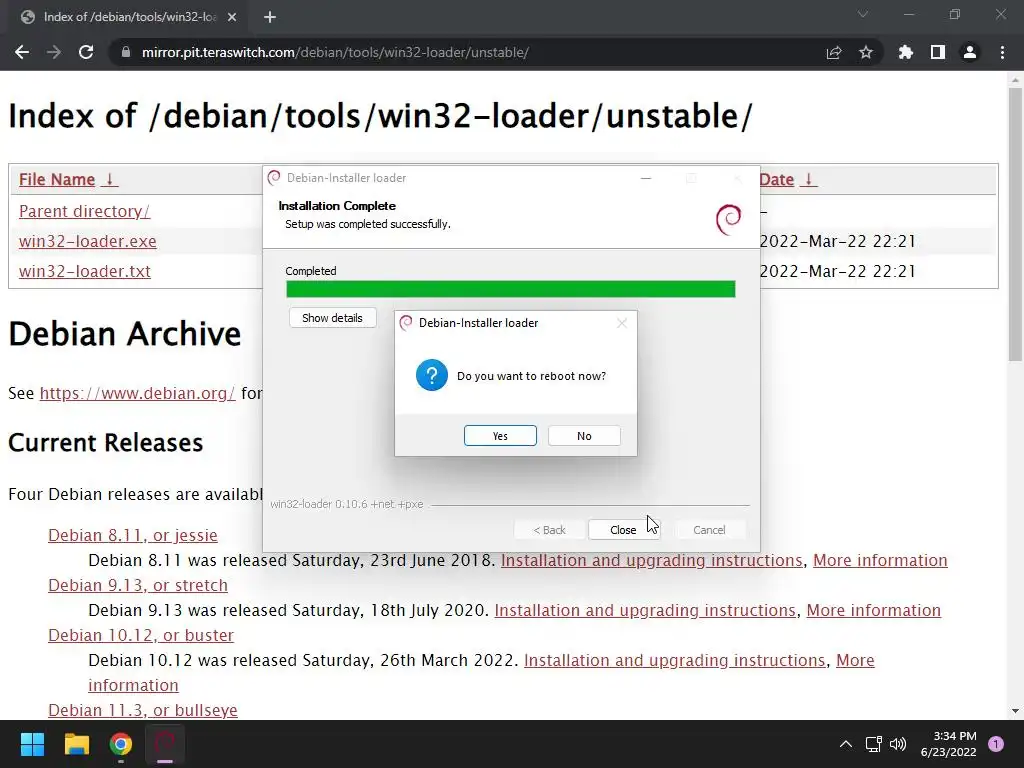Image resolution: width=1024 pixels, height=768 pixels.
Task: Show details in installer window
Action: pyautogui.click(x=332, y=318)
